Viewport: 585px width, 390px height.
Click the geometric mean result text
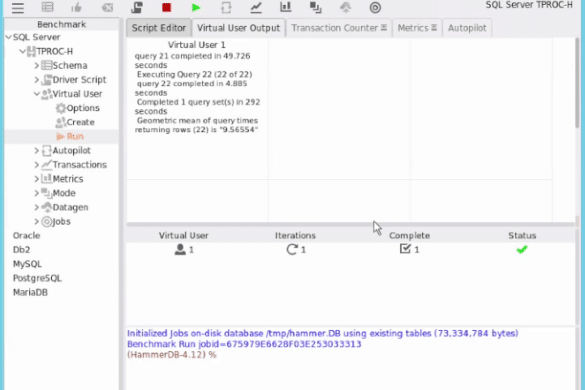(x=197, y=125)
